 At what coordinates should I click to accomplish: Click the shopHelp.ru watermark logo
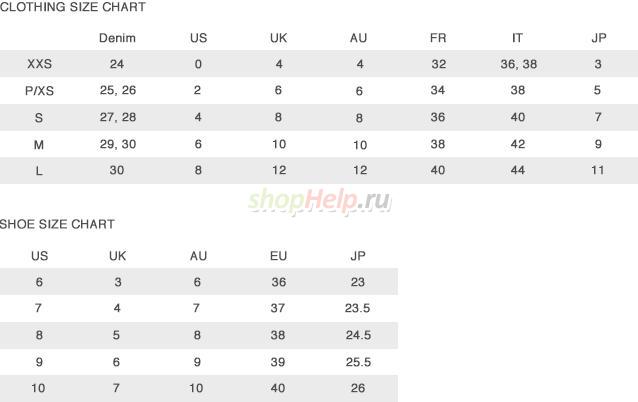click(319, 201)
